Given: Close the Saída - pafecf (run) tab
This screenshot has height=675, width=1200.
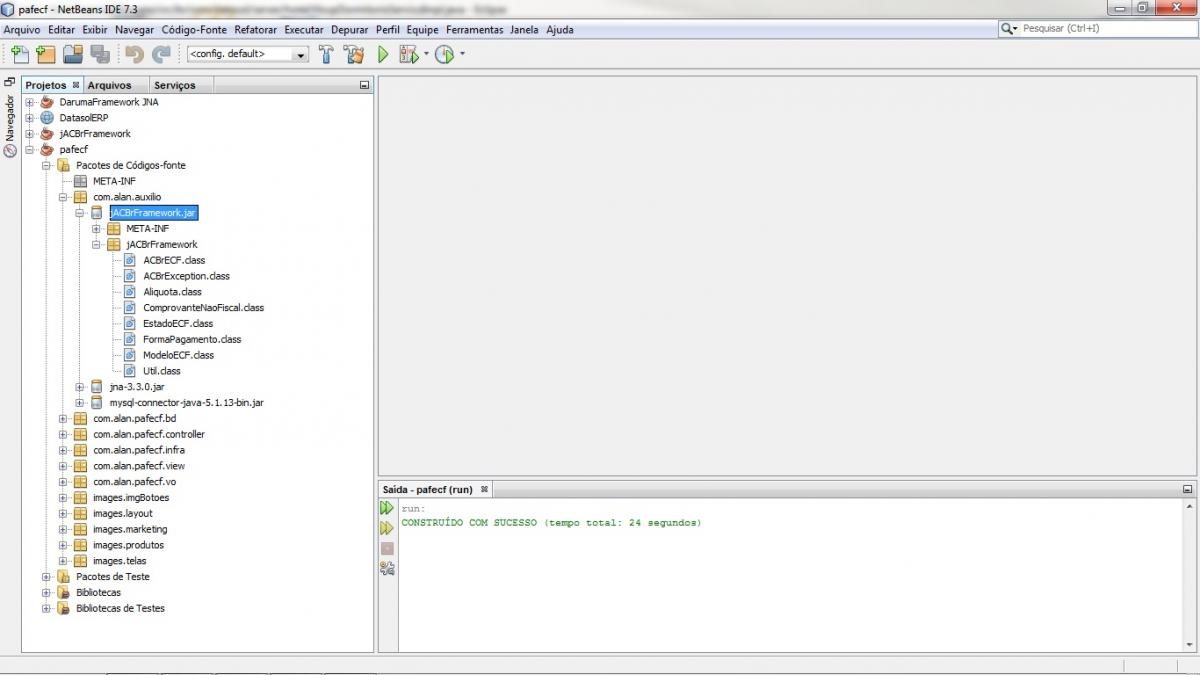Looking at the screenshot, I should coord(484,489).
